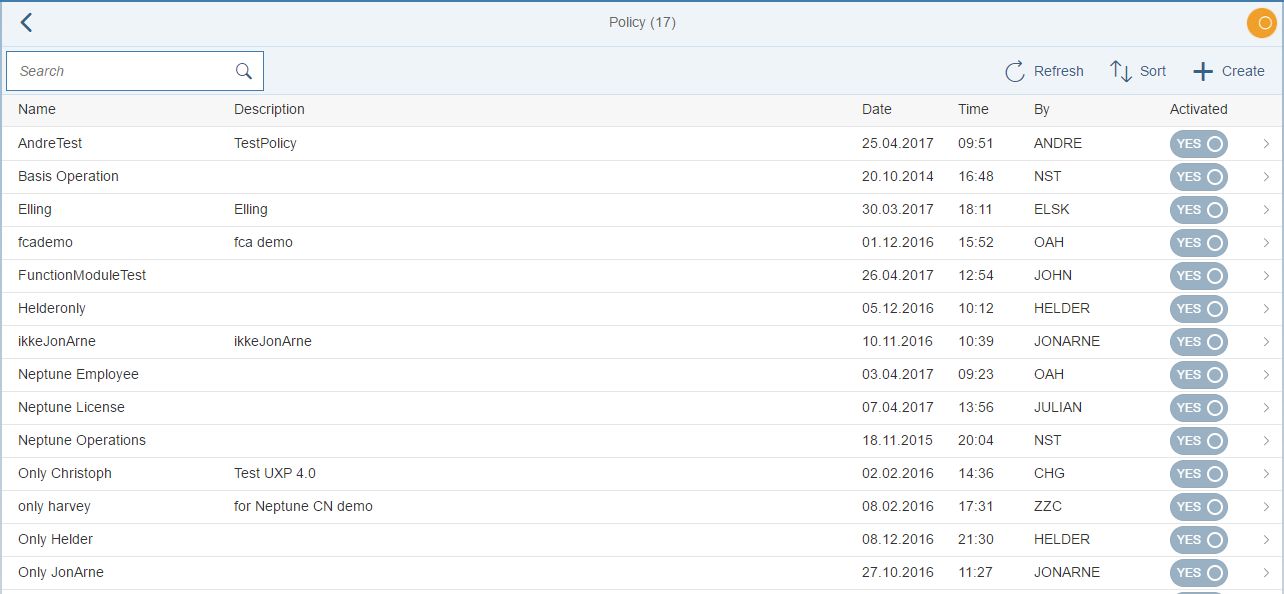Toggle Activated switch for FunctionModuleTest
Screen dimensions: 1284x594
pos(1198,276)
